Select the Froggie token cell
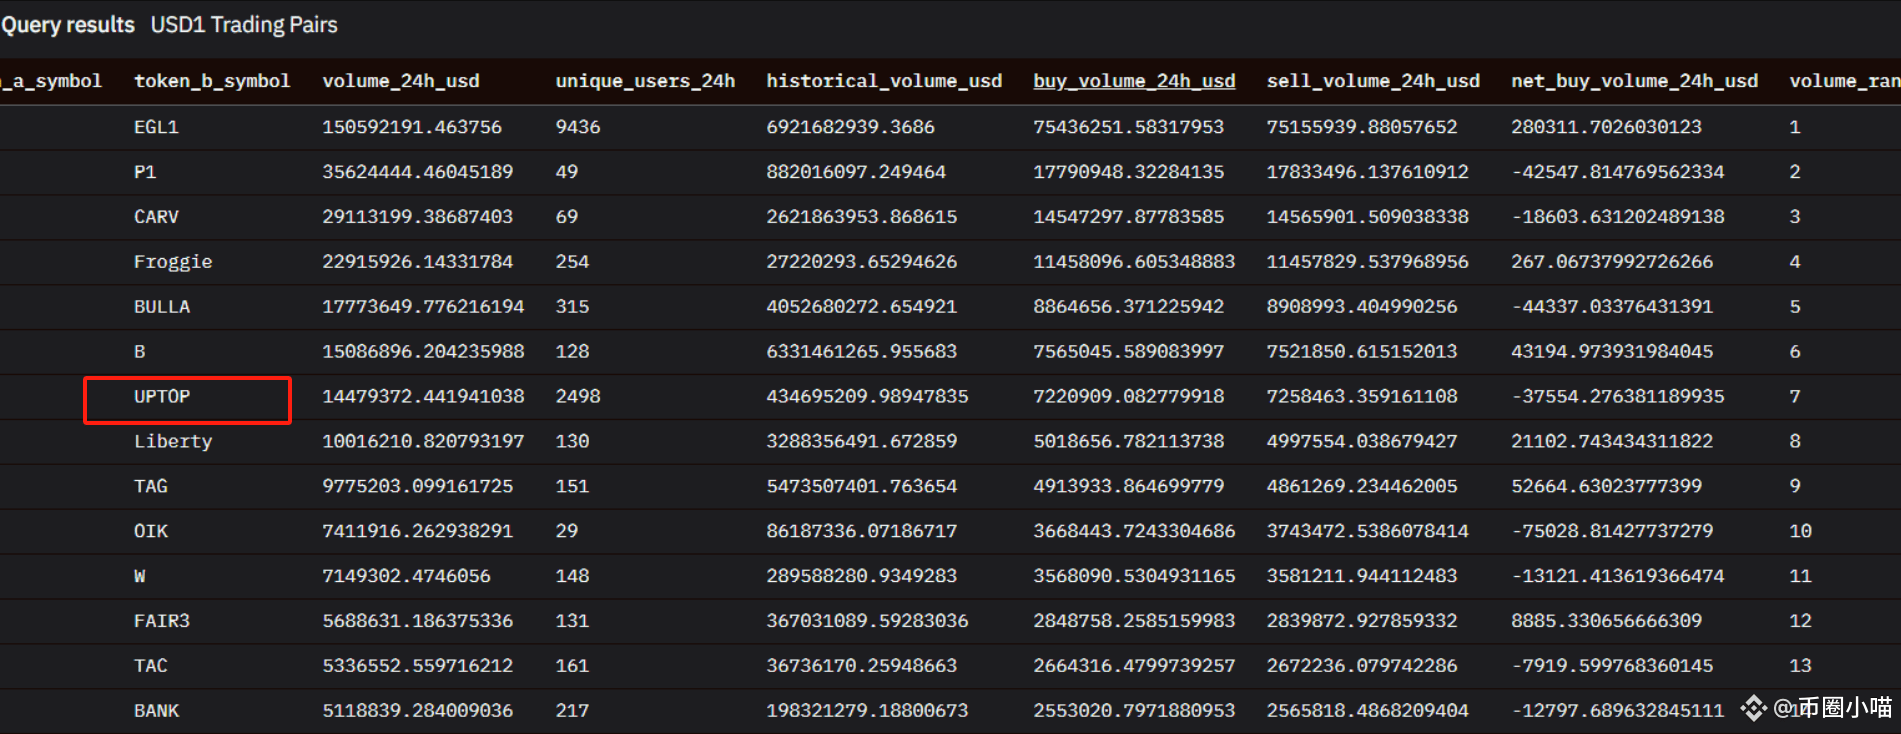Screen dimensions: 1901x734 [173, 262]
